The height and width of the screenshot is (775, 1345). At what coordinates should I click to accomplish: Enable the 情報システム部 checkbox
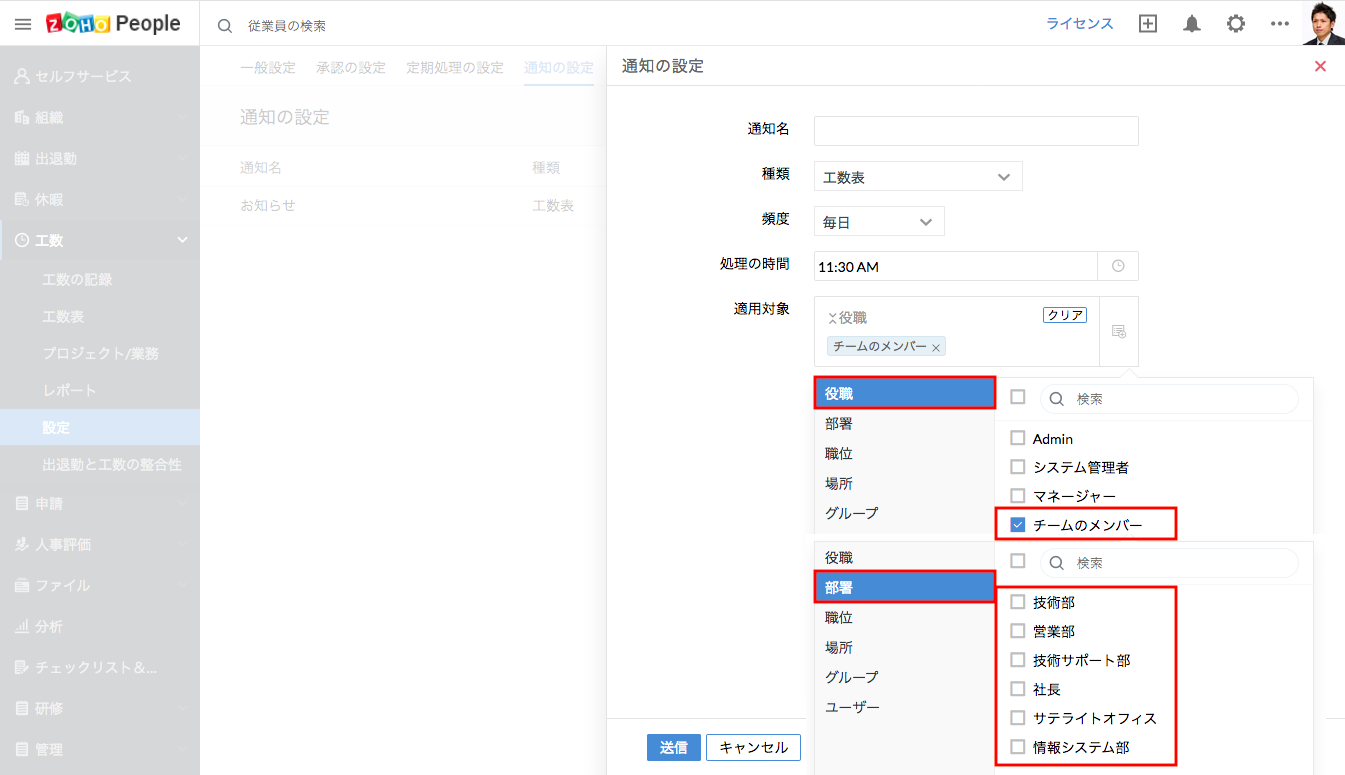click(1018, 746)
